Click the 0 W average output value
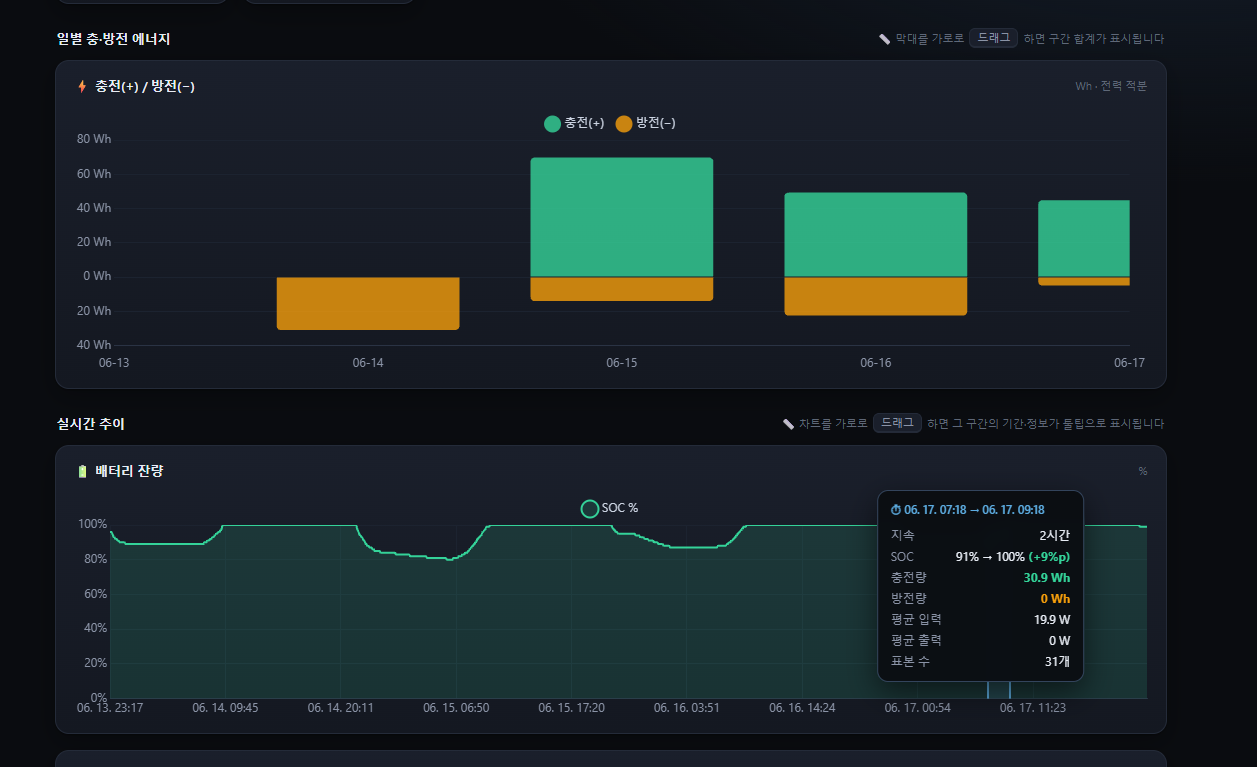This screenshot has width=1257, height=767. [1060, 641]
